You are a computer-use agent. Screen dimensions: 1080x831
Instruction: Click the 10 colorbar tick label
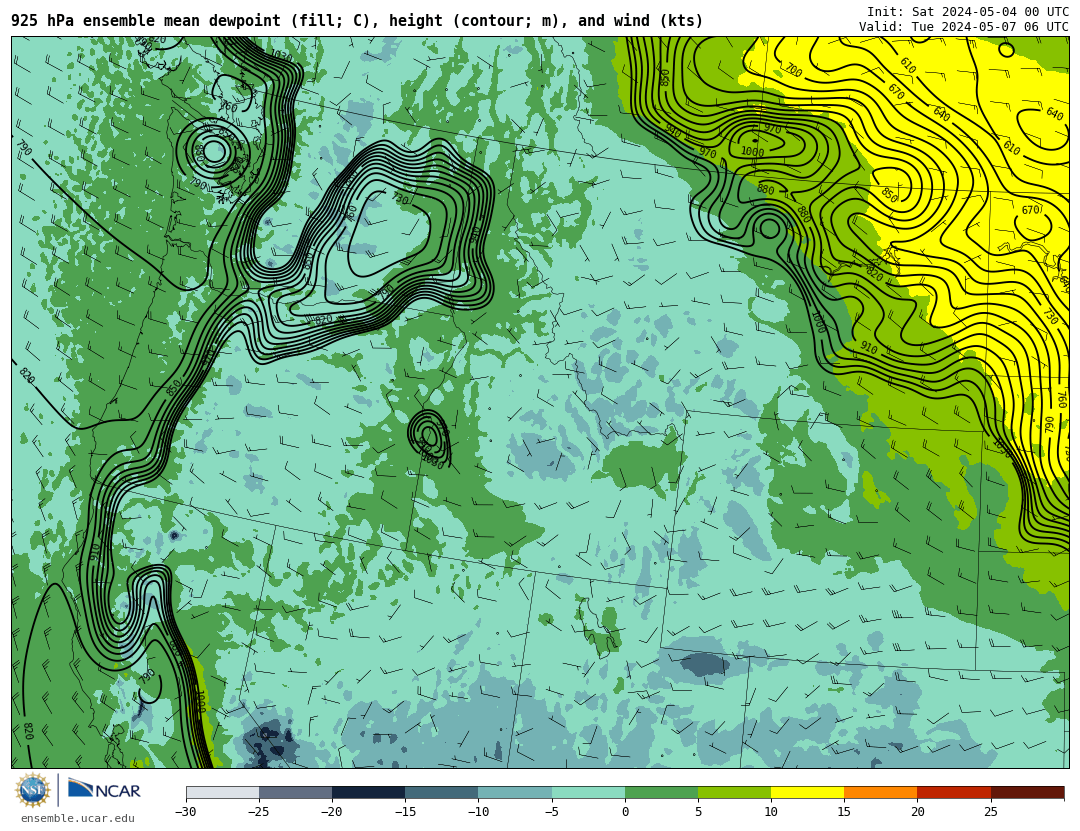click(771, 812)
